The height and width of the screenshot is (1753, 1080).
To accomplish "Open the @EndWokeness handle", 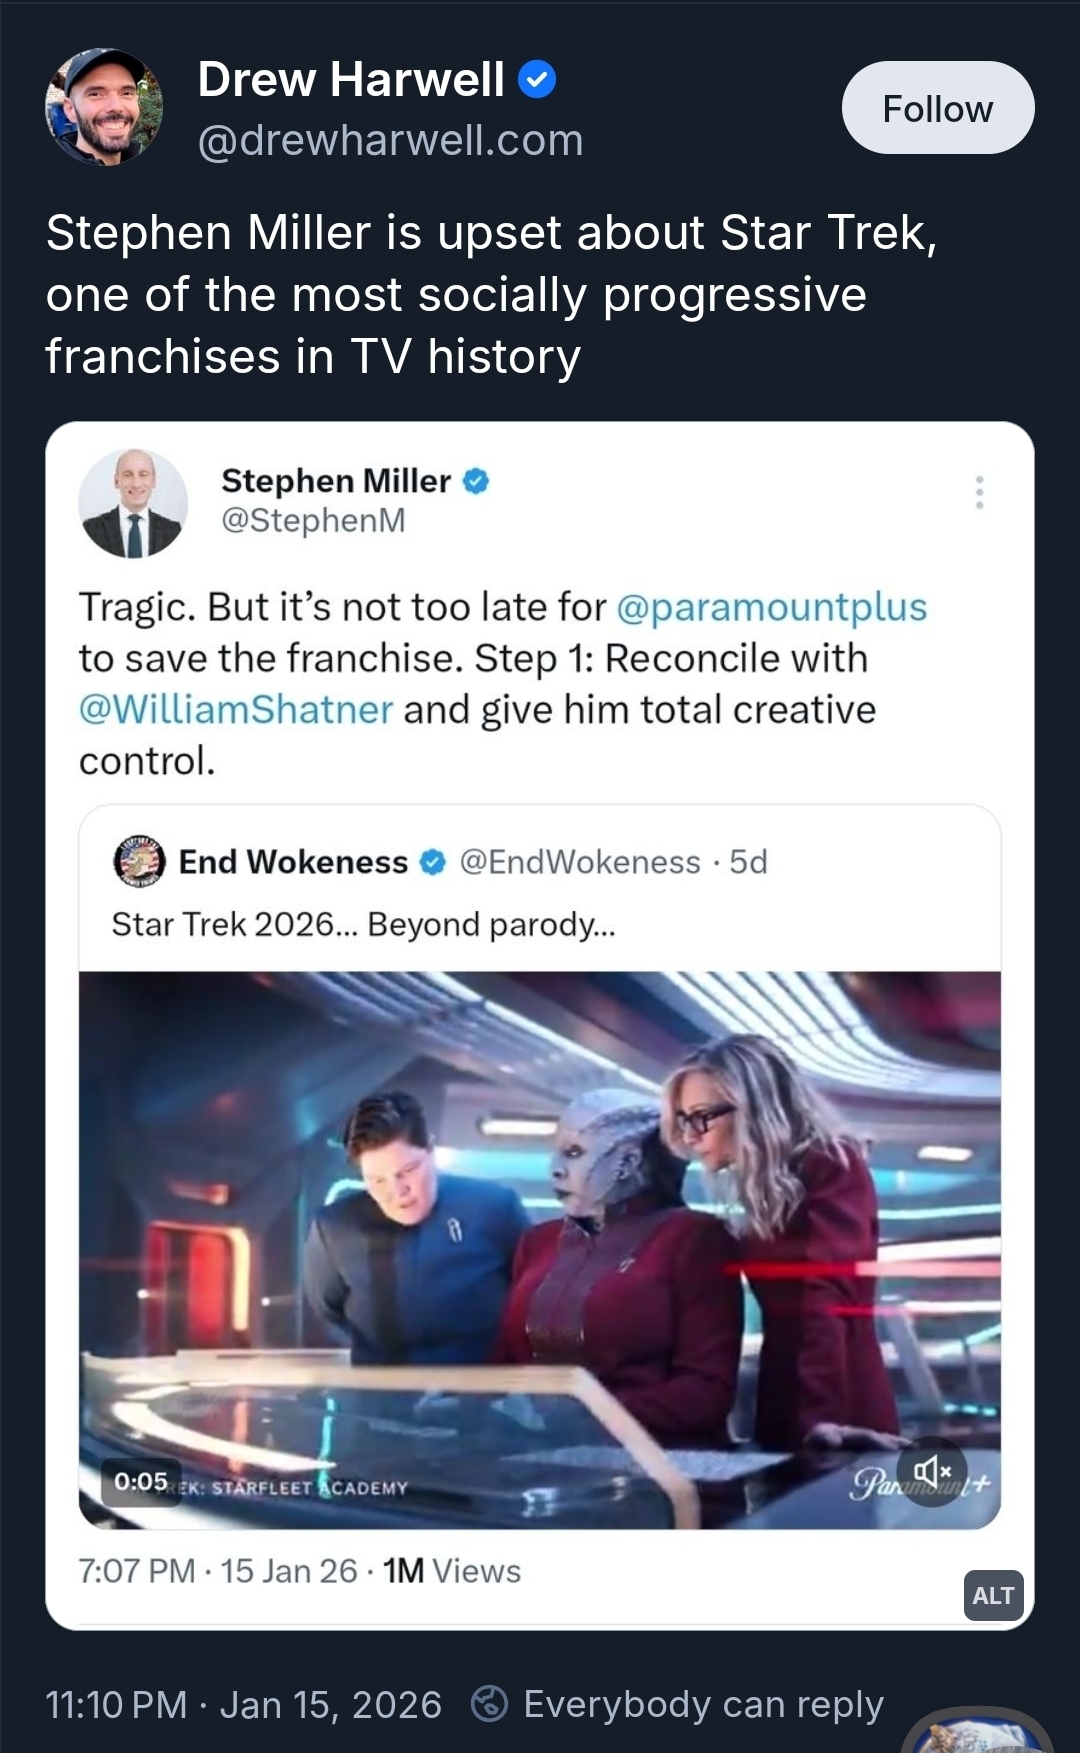I will click(x=580, y=862).
